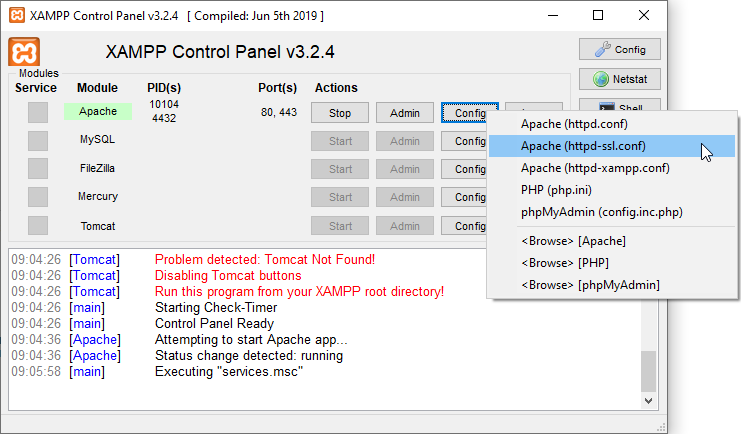Image resolution: width=741 pixels, height=434 pixels.
Task: Select Apache (httpd.conf) from menu
Action: pyautogui.click(x=574, y=124)
